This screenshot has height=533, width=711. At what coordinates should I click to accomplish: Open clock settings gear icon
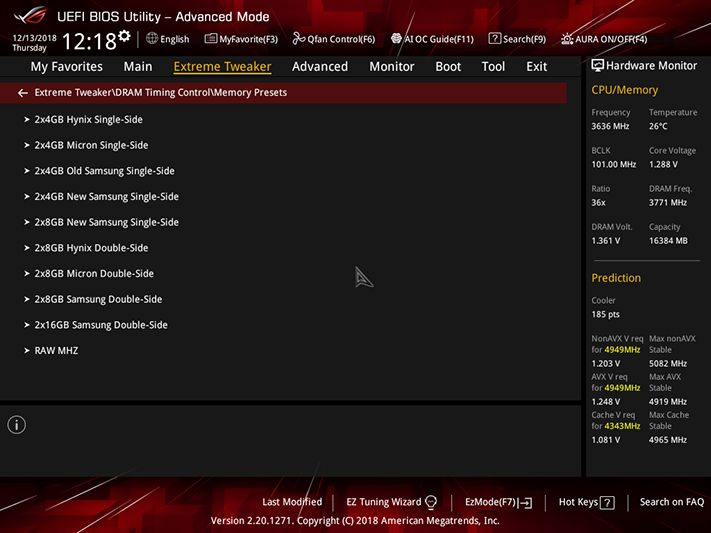point(124,36)
